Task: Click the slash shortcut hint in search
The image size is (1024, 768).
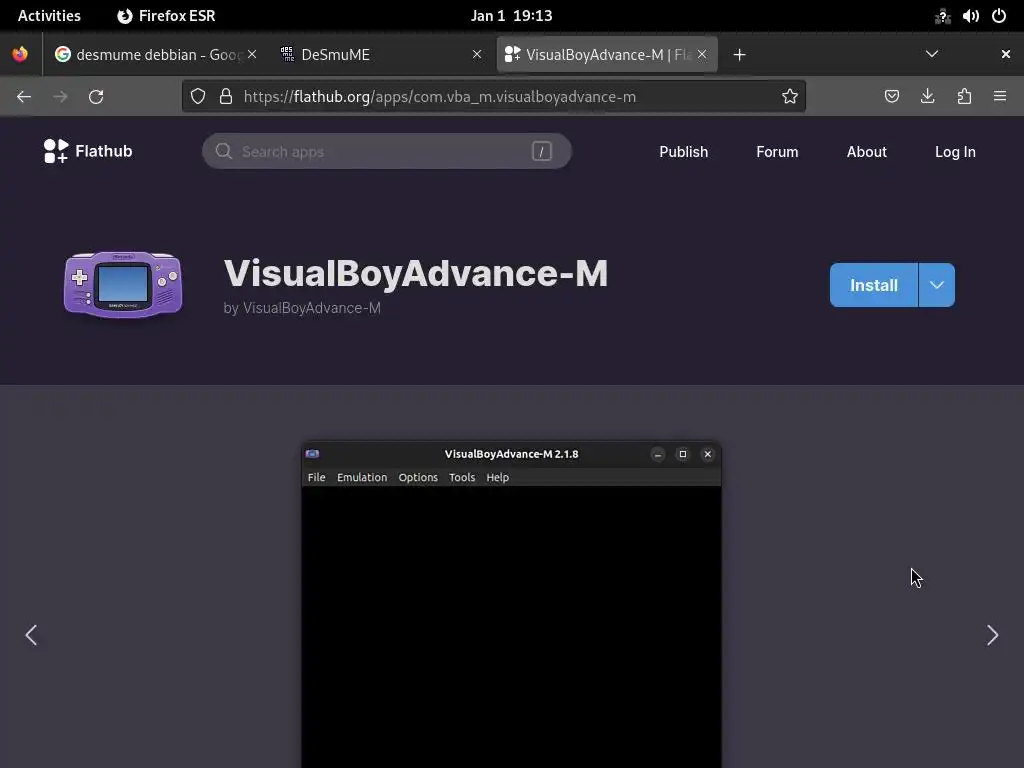Action: pyautogui.click(x=541, y=152)
